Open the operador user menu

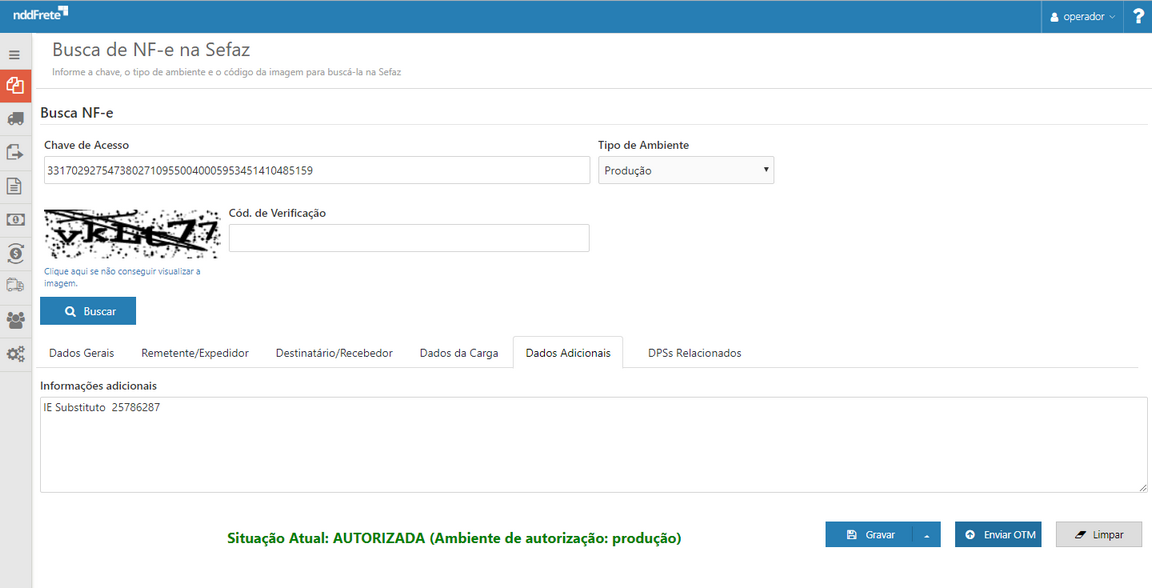1082,16
